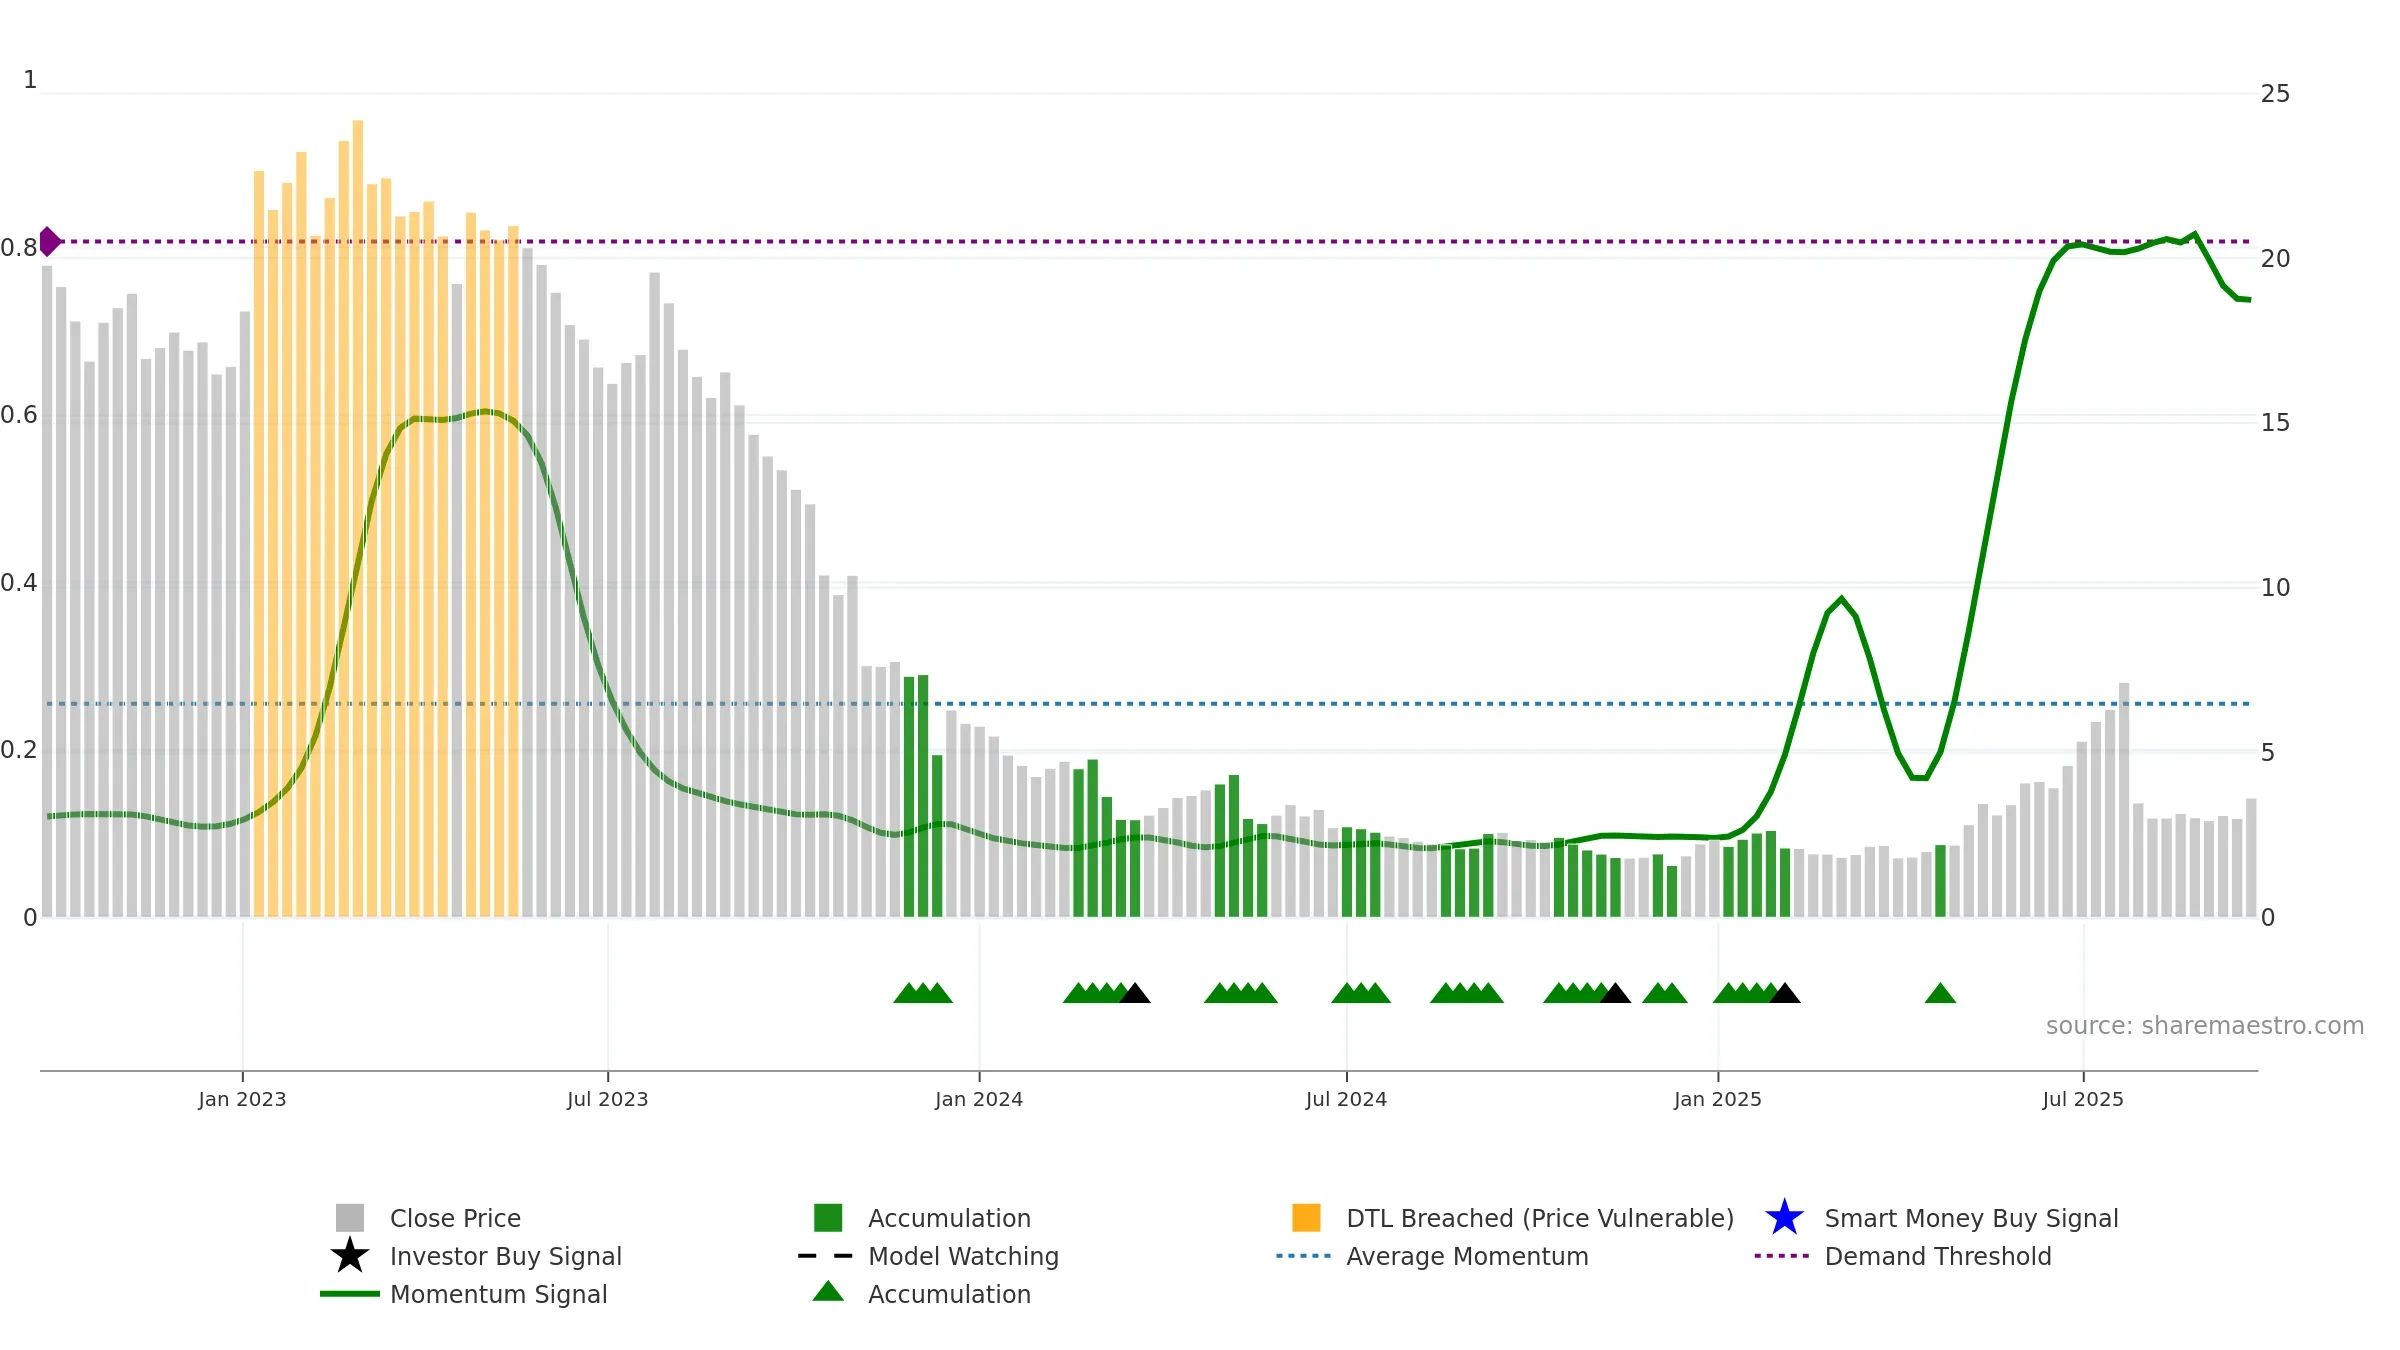Image resolution: width=2400 pixels, height=1350 pixels.
Task: Click the source: sharemaestro.com text
Action: coord(2205,1026)
